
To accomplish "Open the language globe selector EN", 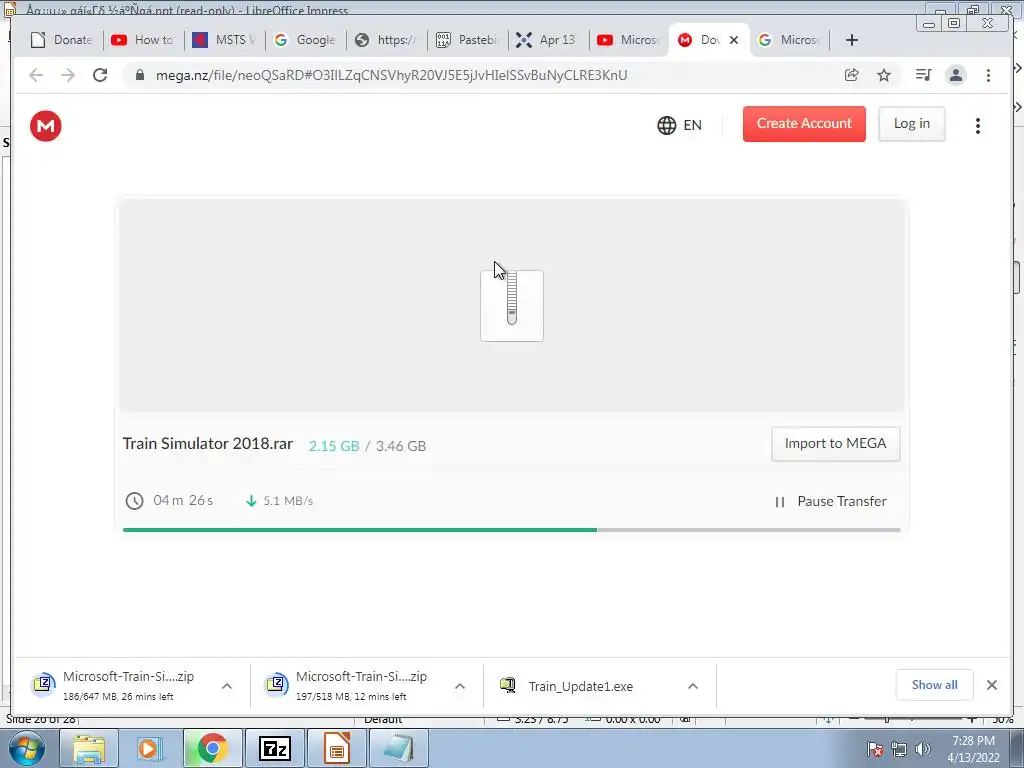I will tap(679, 125).
